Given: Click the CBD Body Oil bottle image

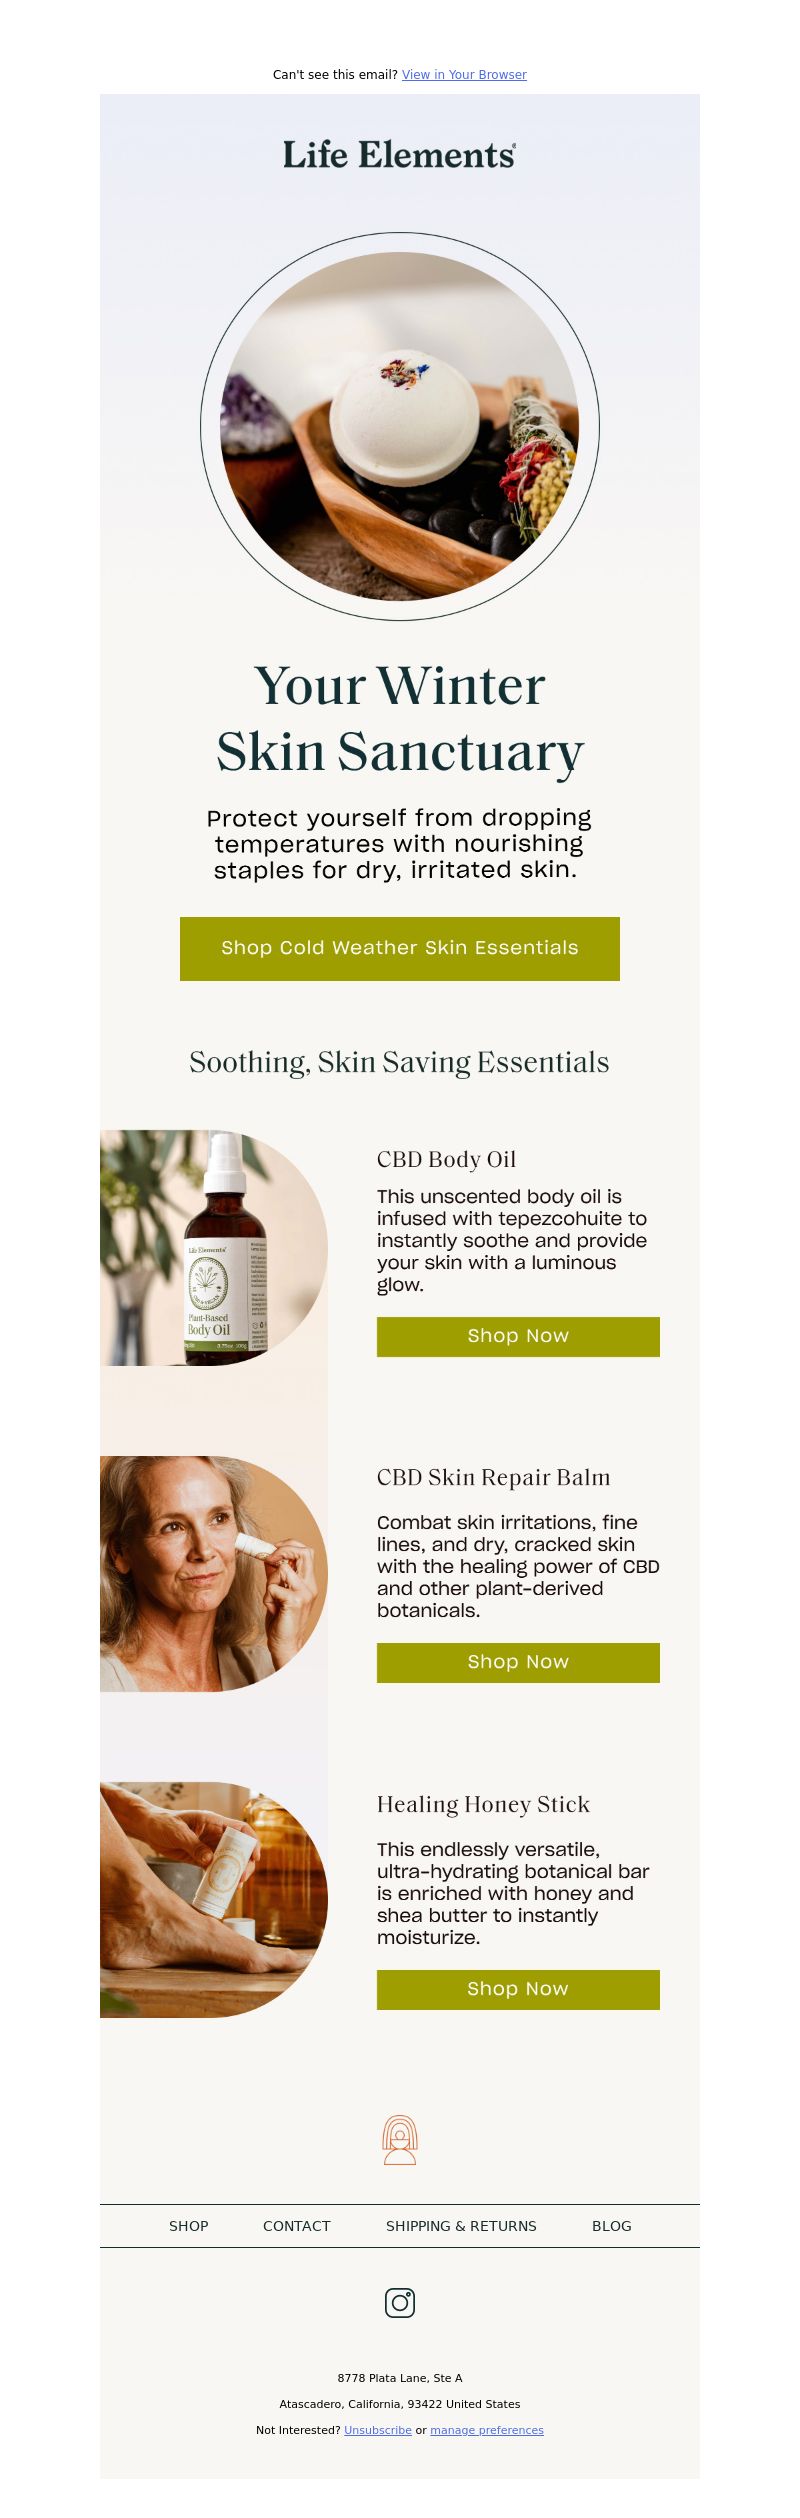Looking at the screenshot, I should pos(214,1248).
